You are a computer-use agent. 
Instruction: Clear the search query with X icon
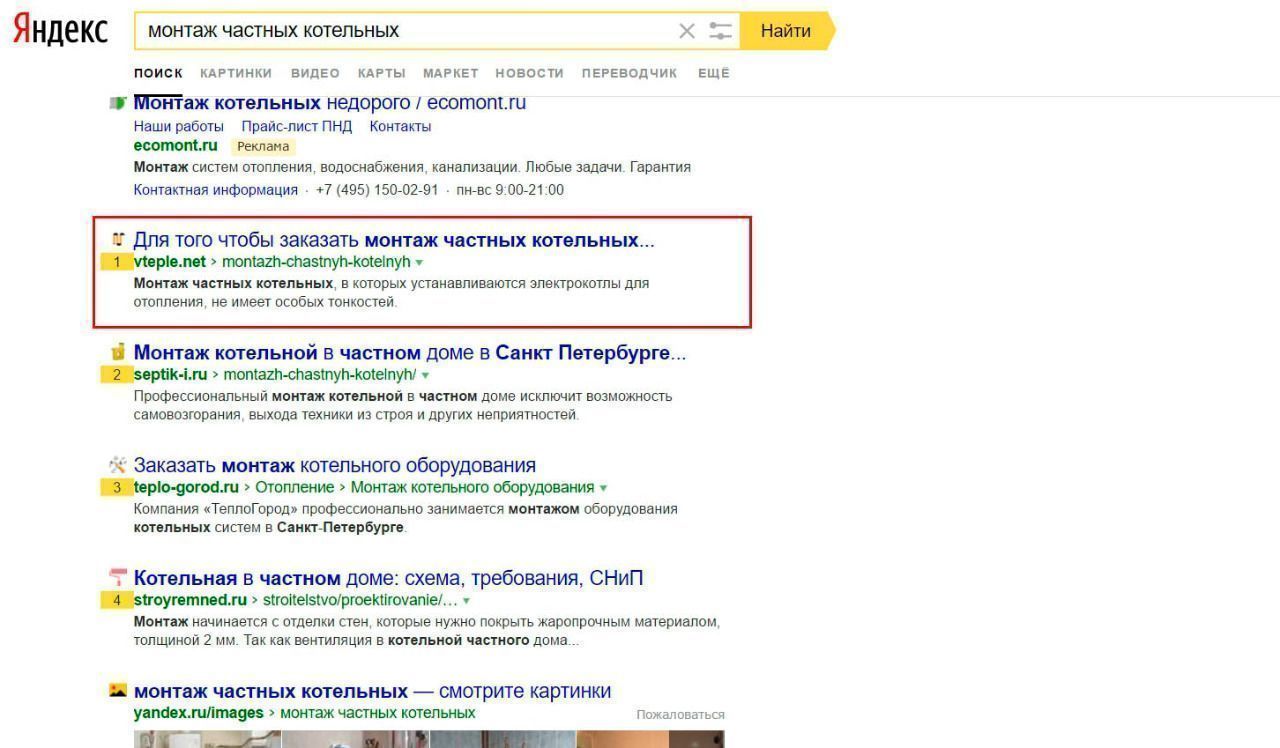coord(687,31)
